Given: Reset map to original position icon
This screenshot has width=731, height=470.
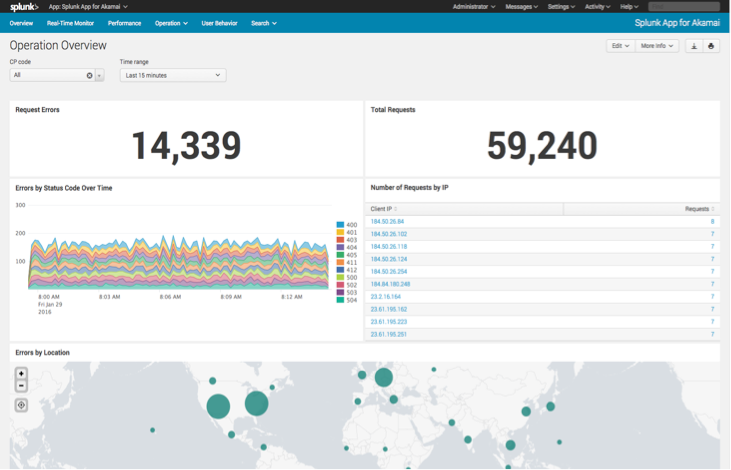Looking at the screenshot, I should 21,405.
